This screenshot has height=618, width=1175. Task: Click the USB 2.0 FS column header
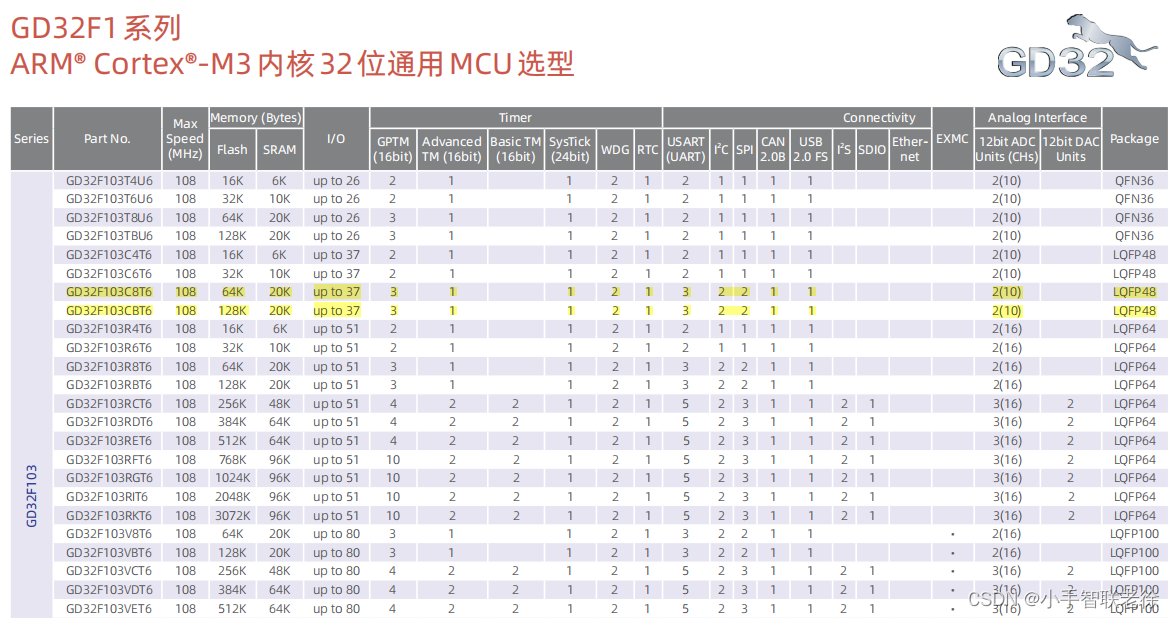811,149
